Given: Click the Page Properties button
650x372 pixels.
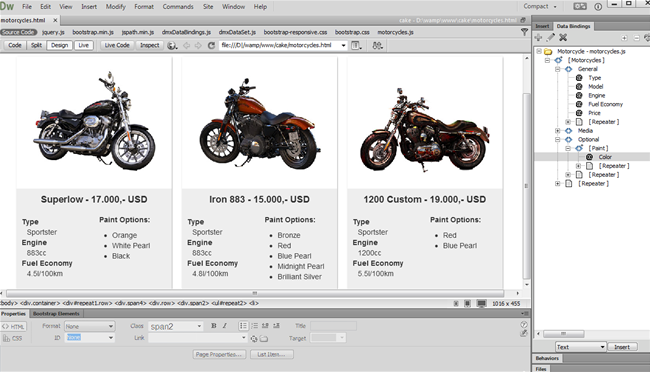Looking at the screenshot, I should (219, 354).
